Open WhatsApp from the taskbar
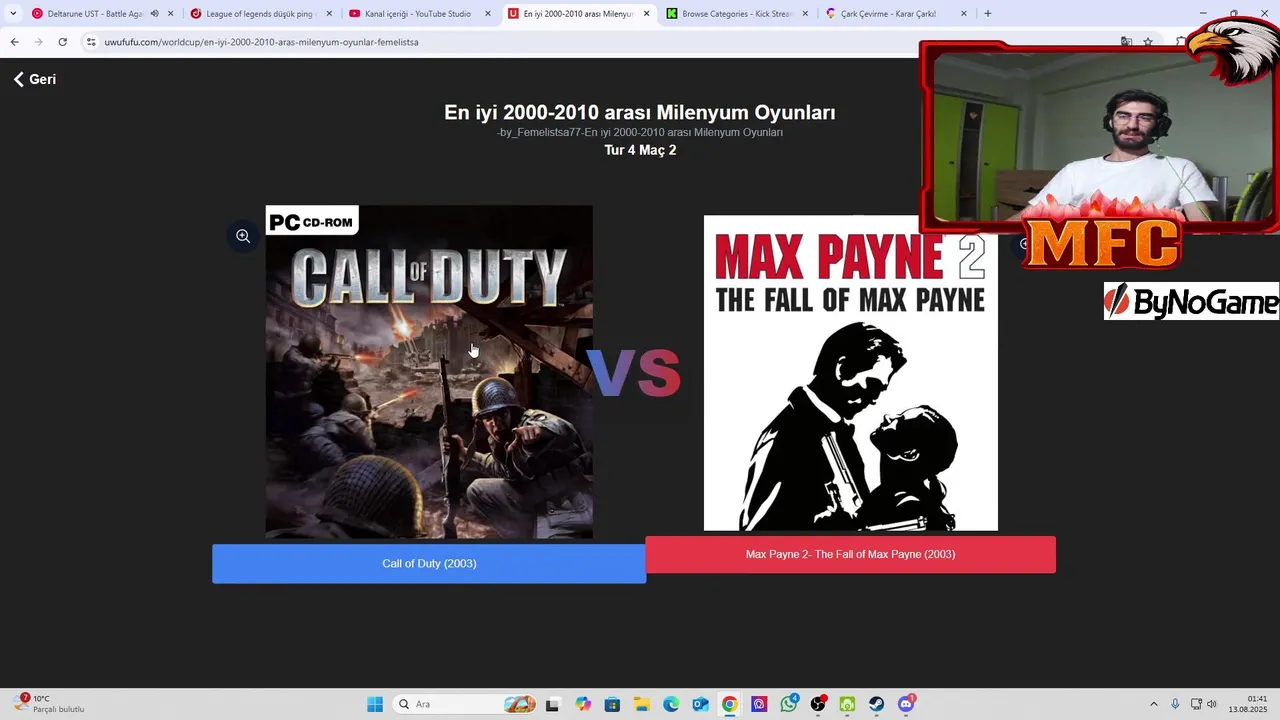 (x=789, y=704)
